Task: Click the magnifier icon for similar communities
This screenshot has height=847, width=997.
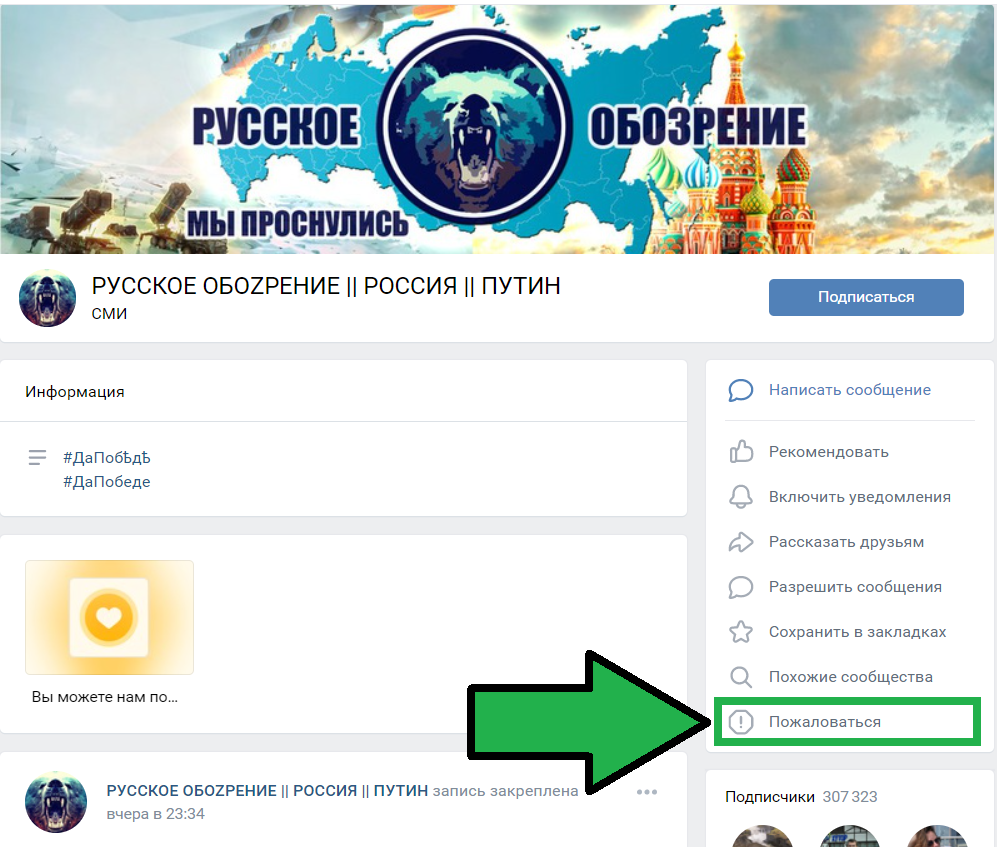Action: [x=741, y=677]
